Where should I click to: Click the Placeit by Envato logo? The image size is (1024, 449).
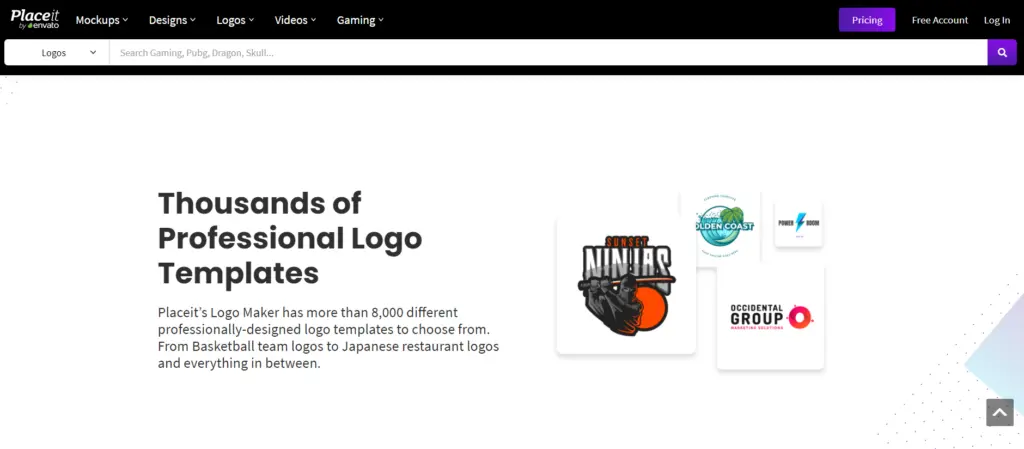tap(35, 19)
